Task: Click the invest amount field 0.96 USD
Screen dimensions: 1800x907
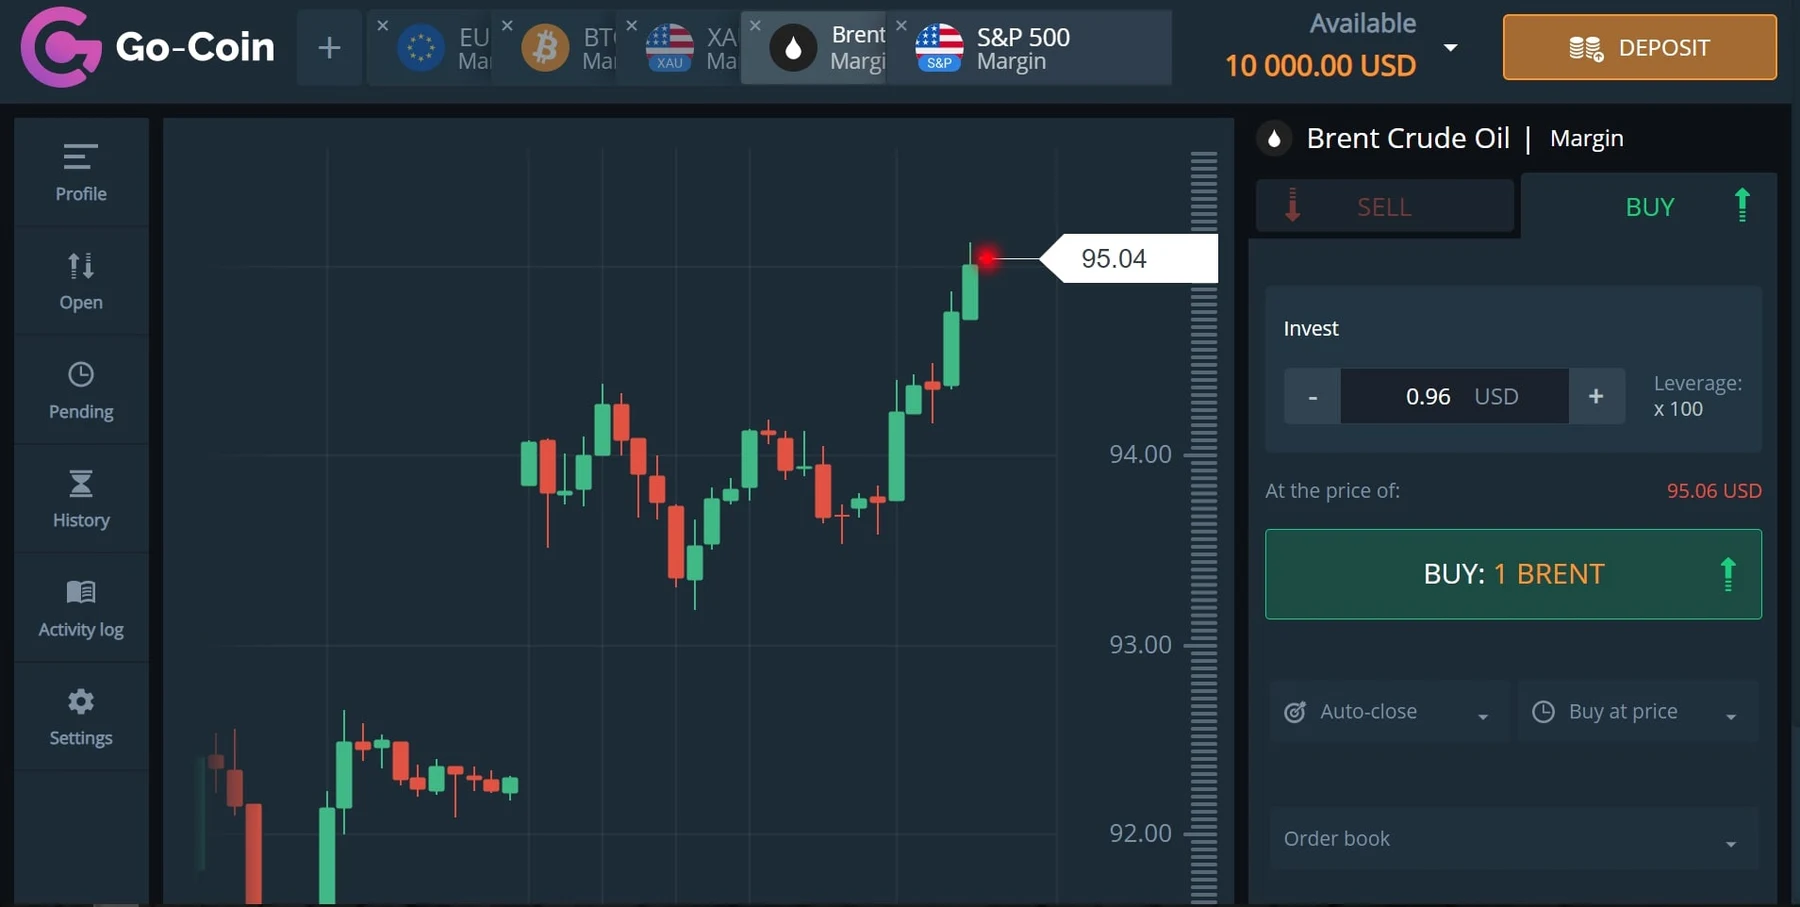Action: pos(1454,396)
